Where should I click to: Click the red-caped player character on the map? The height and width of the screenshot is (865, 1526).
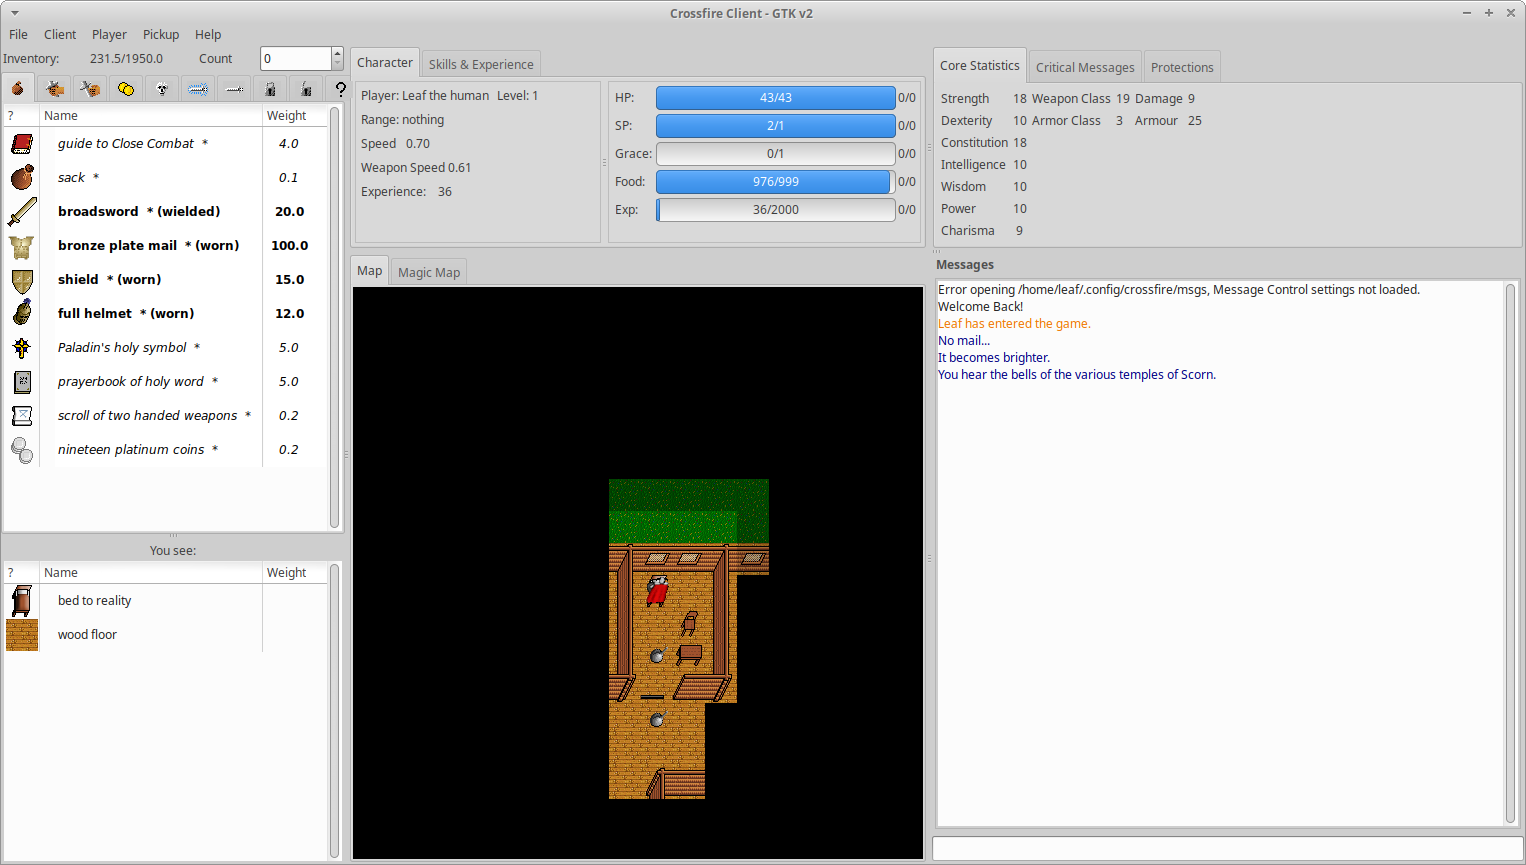click(657, 591)
